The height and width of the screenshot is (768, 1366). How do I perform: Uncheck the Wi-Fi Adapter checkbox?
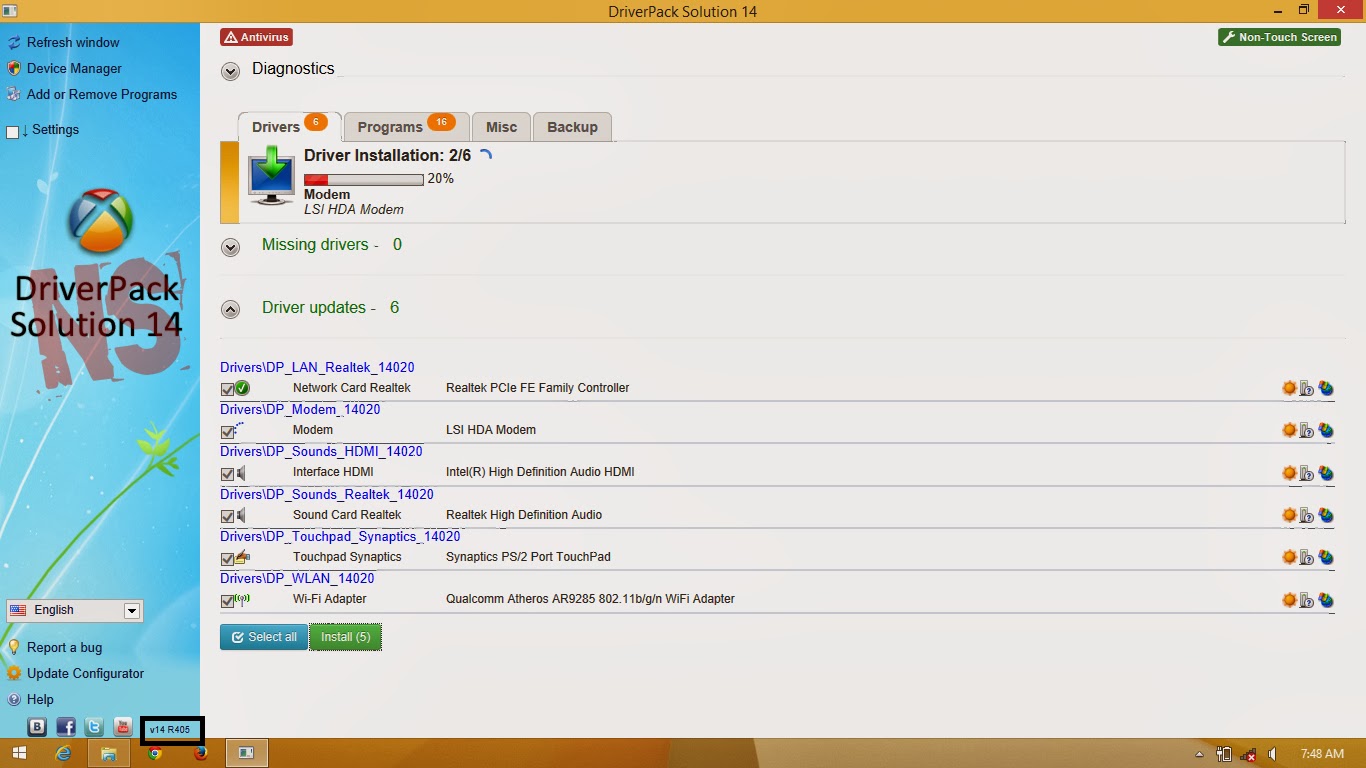pyautogui.click(x=227, y=601)
